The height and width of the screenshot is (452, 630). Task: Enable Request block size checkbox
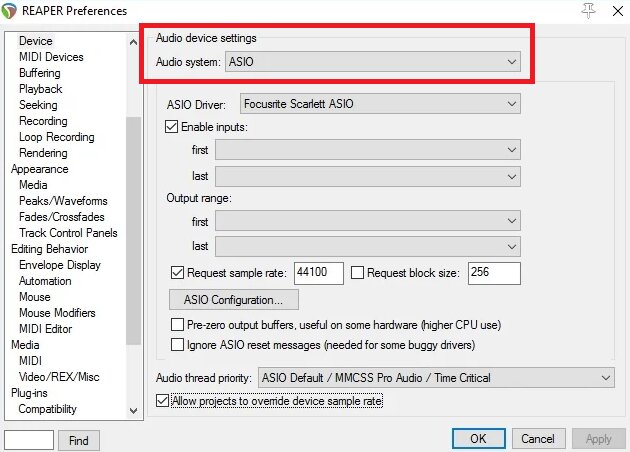pos(357,273)
